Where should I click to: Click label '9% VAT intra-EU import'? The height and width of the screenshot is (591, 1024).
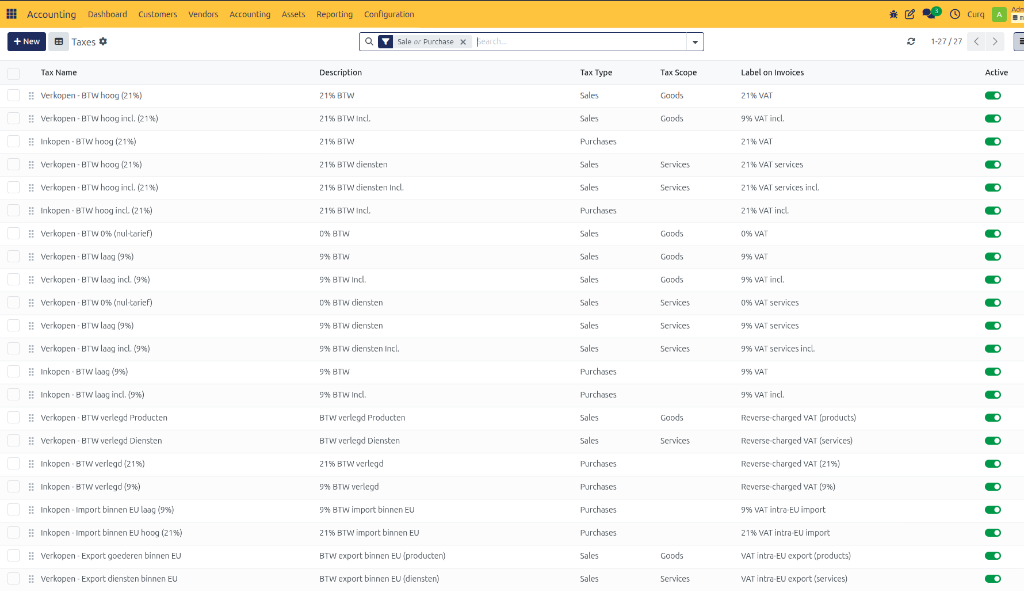pos(783,510)
